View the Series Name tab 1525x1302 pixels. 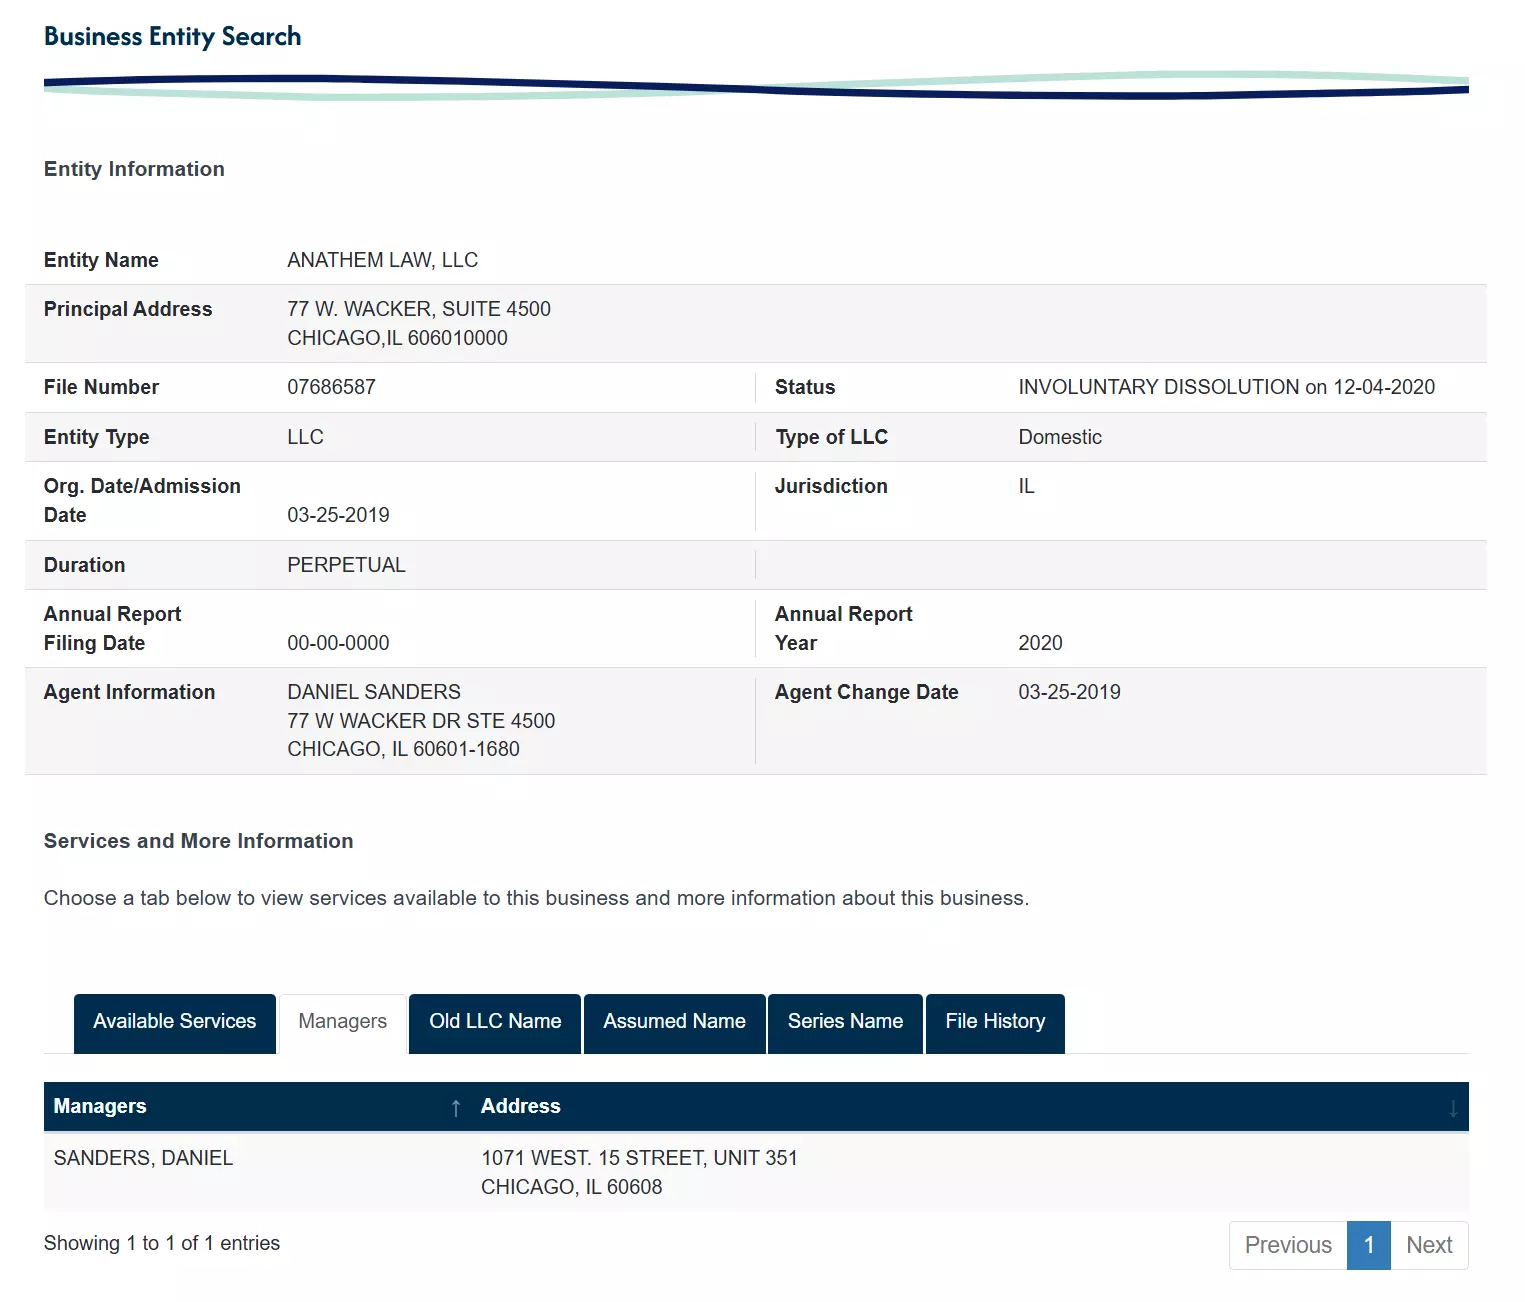pyautogui.click(x=845, y=1023)
